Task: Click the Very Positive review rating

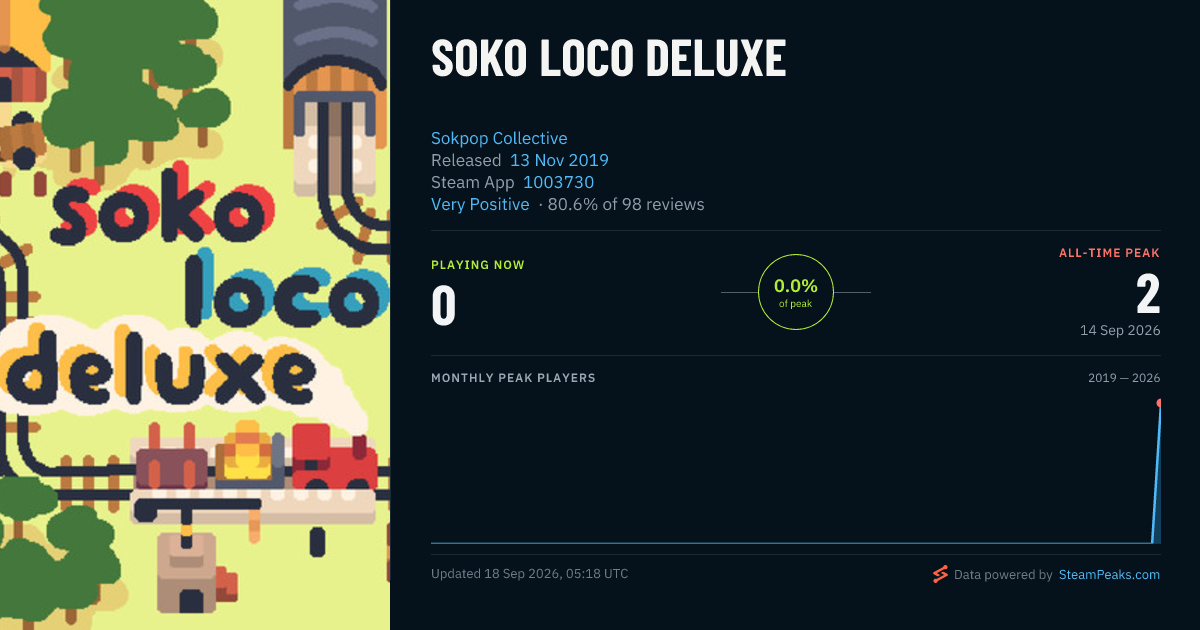Action: [480, 204]
